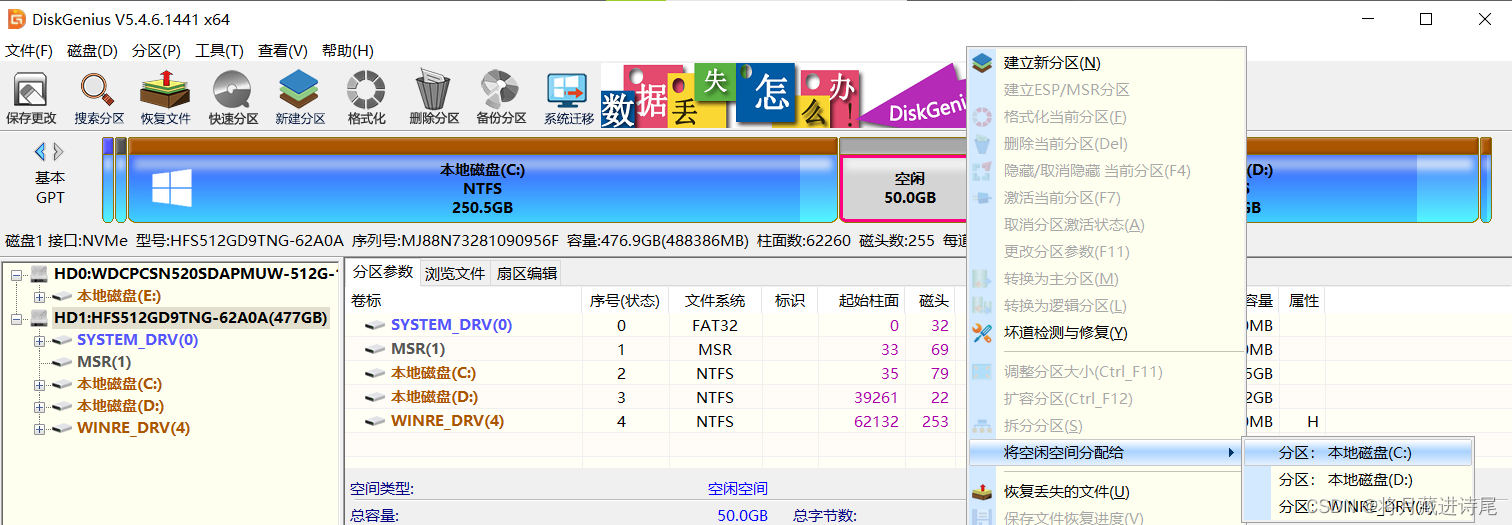The image size is (1512, 525).
Task: Open the Recover Files (恢复文件) tool
Action: coord(165,98)
